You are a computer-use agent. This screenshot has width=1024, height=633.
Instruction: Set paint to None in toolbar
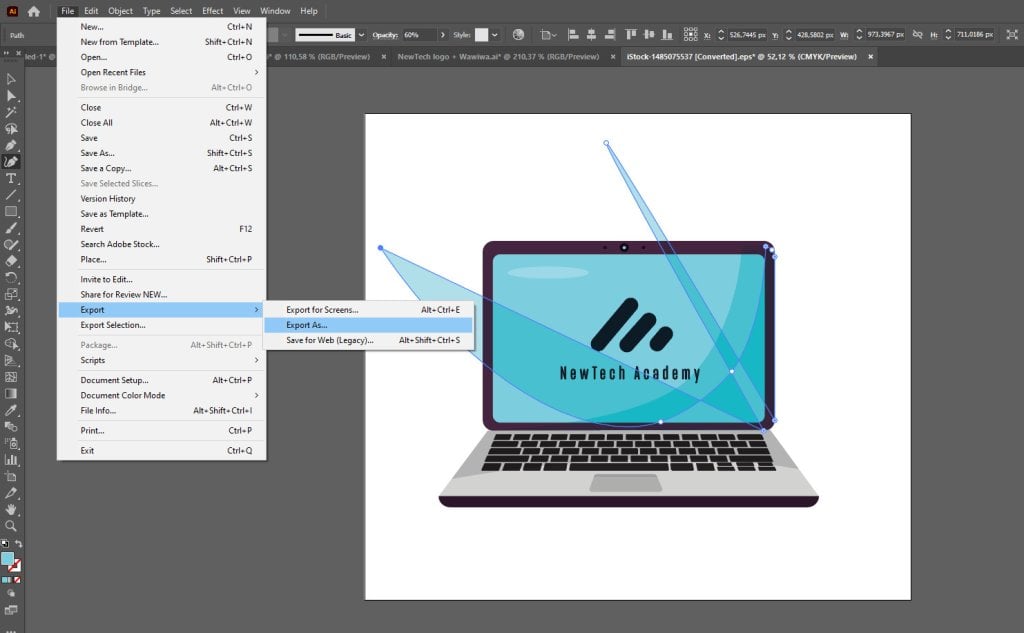click(17, 579)
